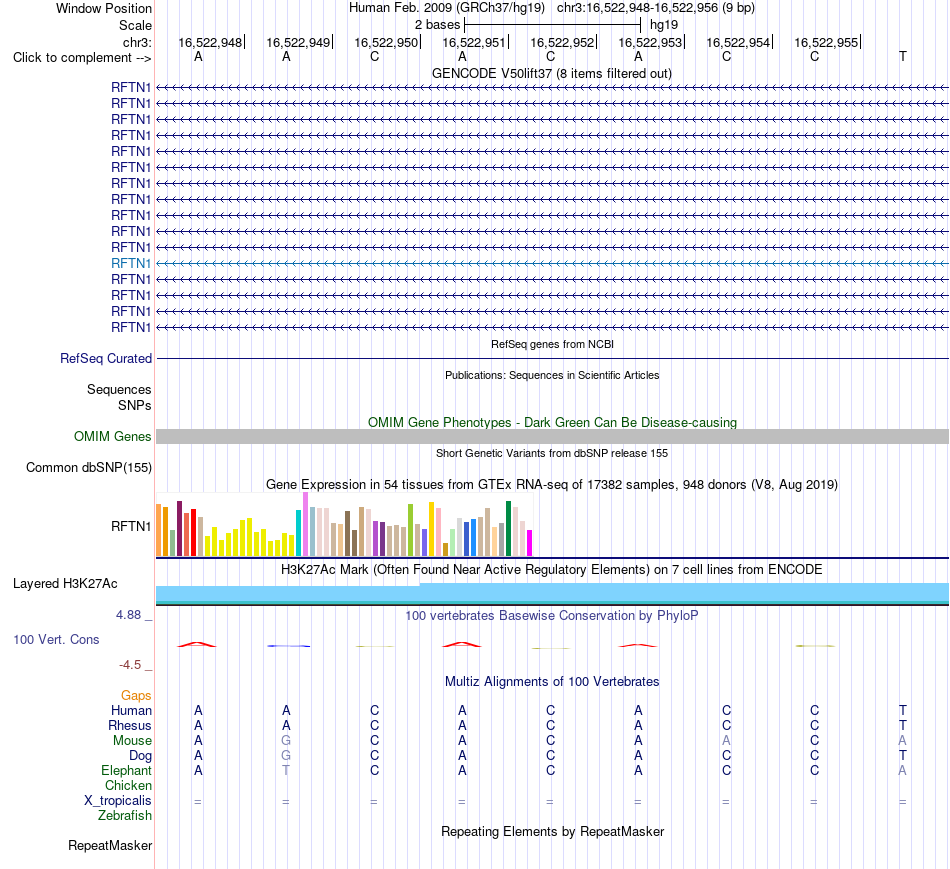Click the Scale label on the left
950x869 pixels.
pyautogui.click(x=135, y=25)
